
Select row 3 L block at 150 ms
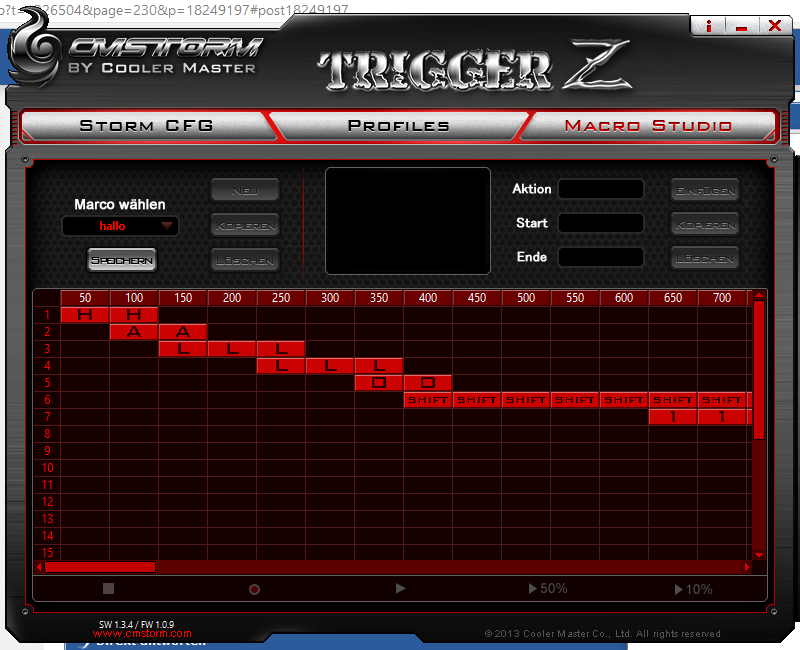coord(183,349)
